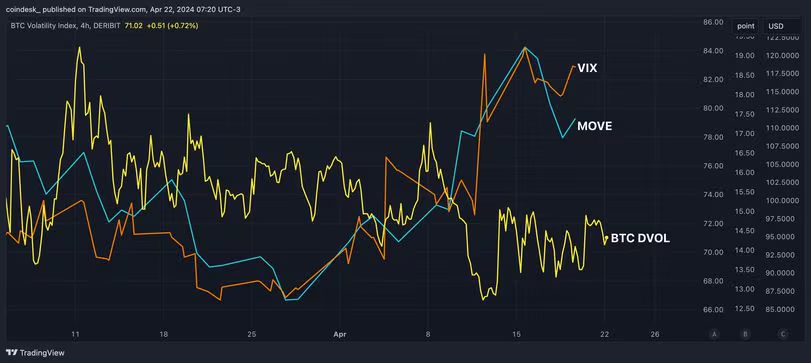Image resolution: width=811 pixels, height=363 pixels.
Task: Click date label '18' on time axis
Action: pos(164,335)
